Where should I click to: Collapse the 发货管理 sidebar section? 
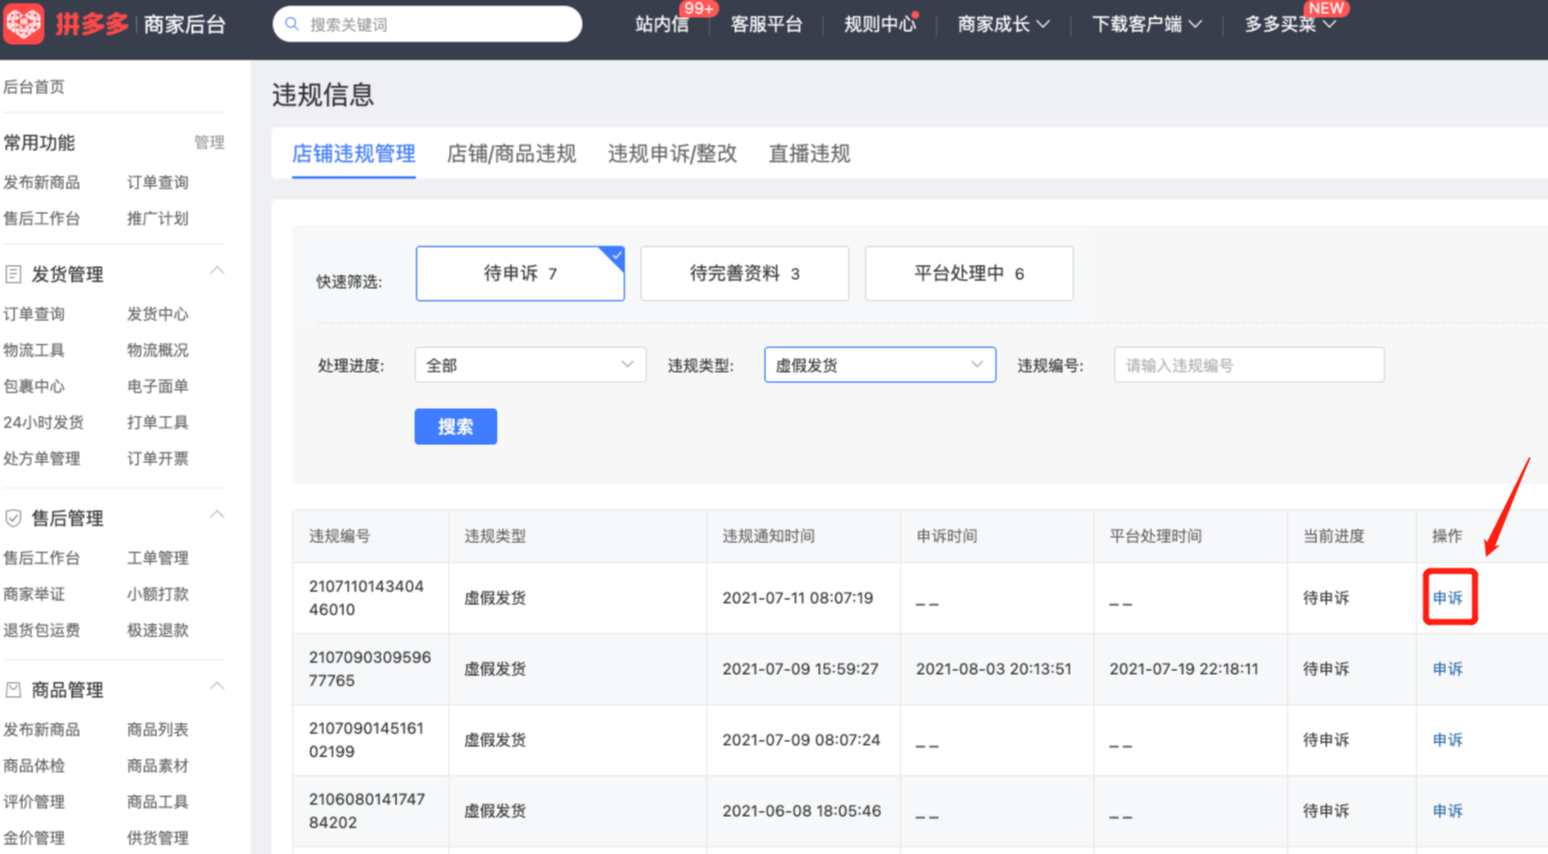click(217, 270)
